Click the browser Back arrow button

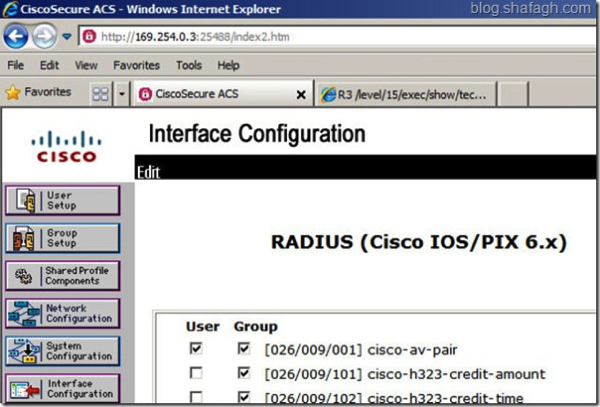pos(16,37)
